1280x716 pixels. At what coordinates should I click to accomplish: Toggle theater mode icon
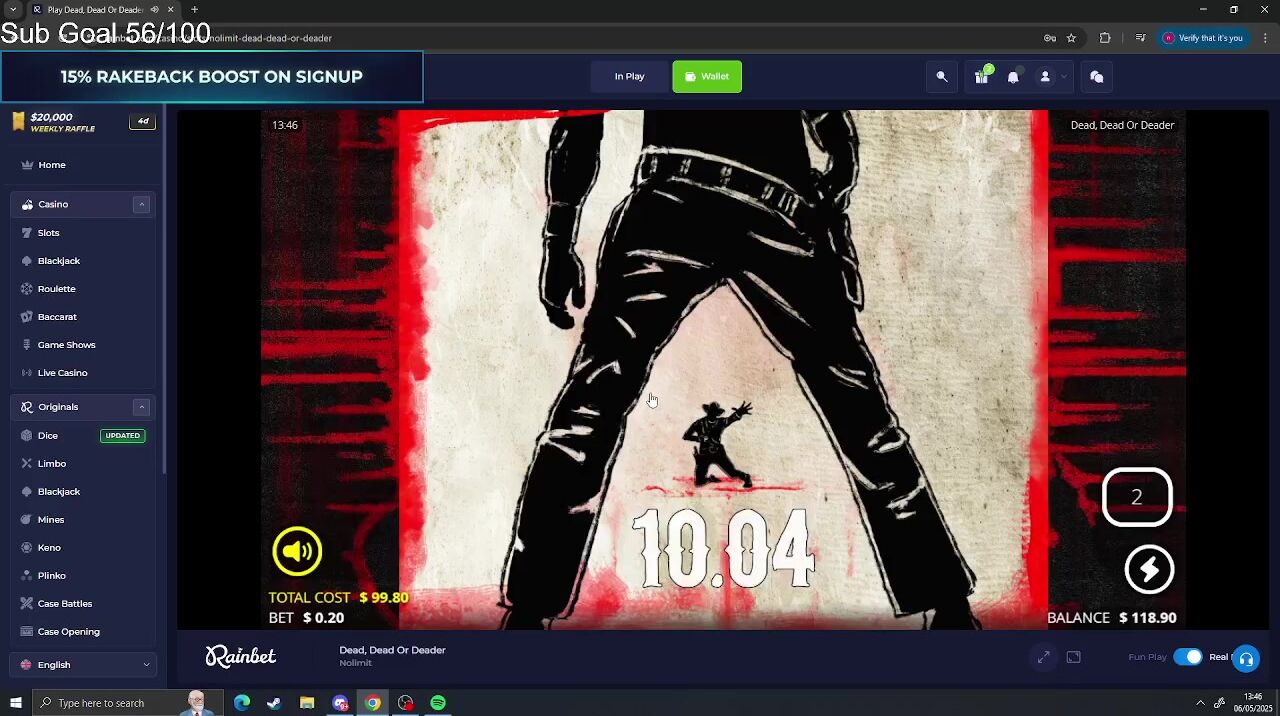(1074, 657)
